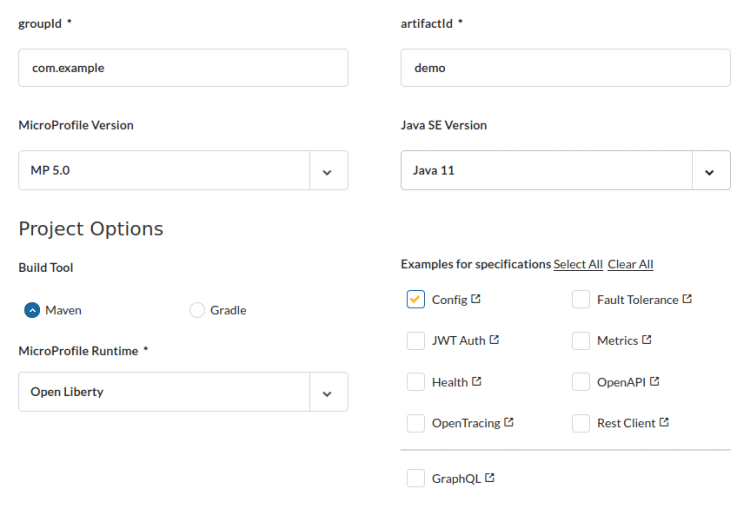Enable the Rest Client checkbox
This screenshot has height=515, width=750.
coord(581,423)
